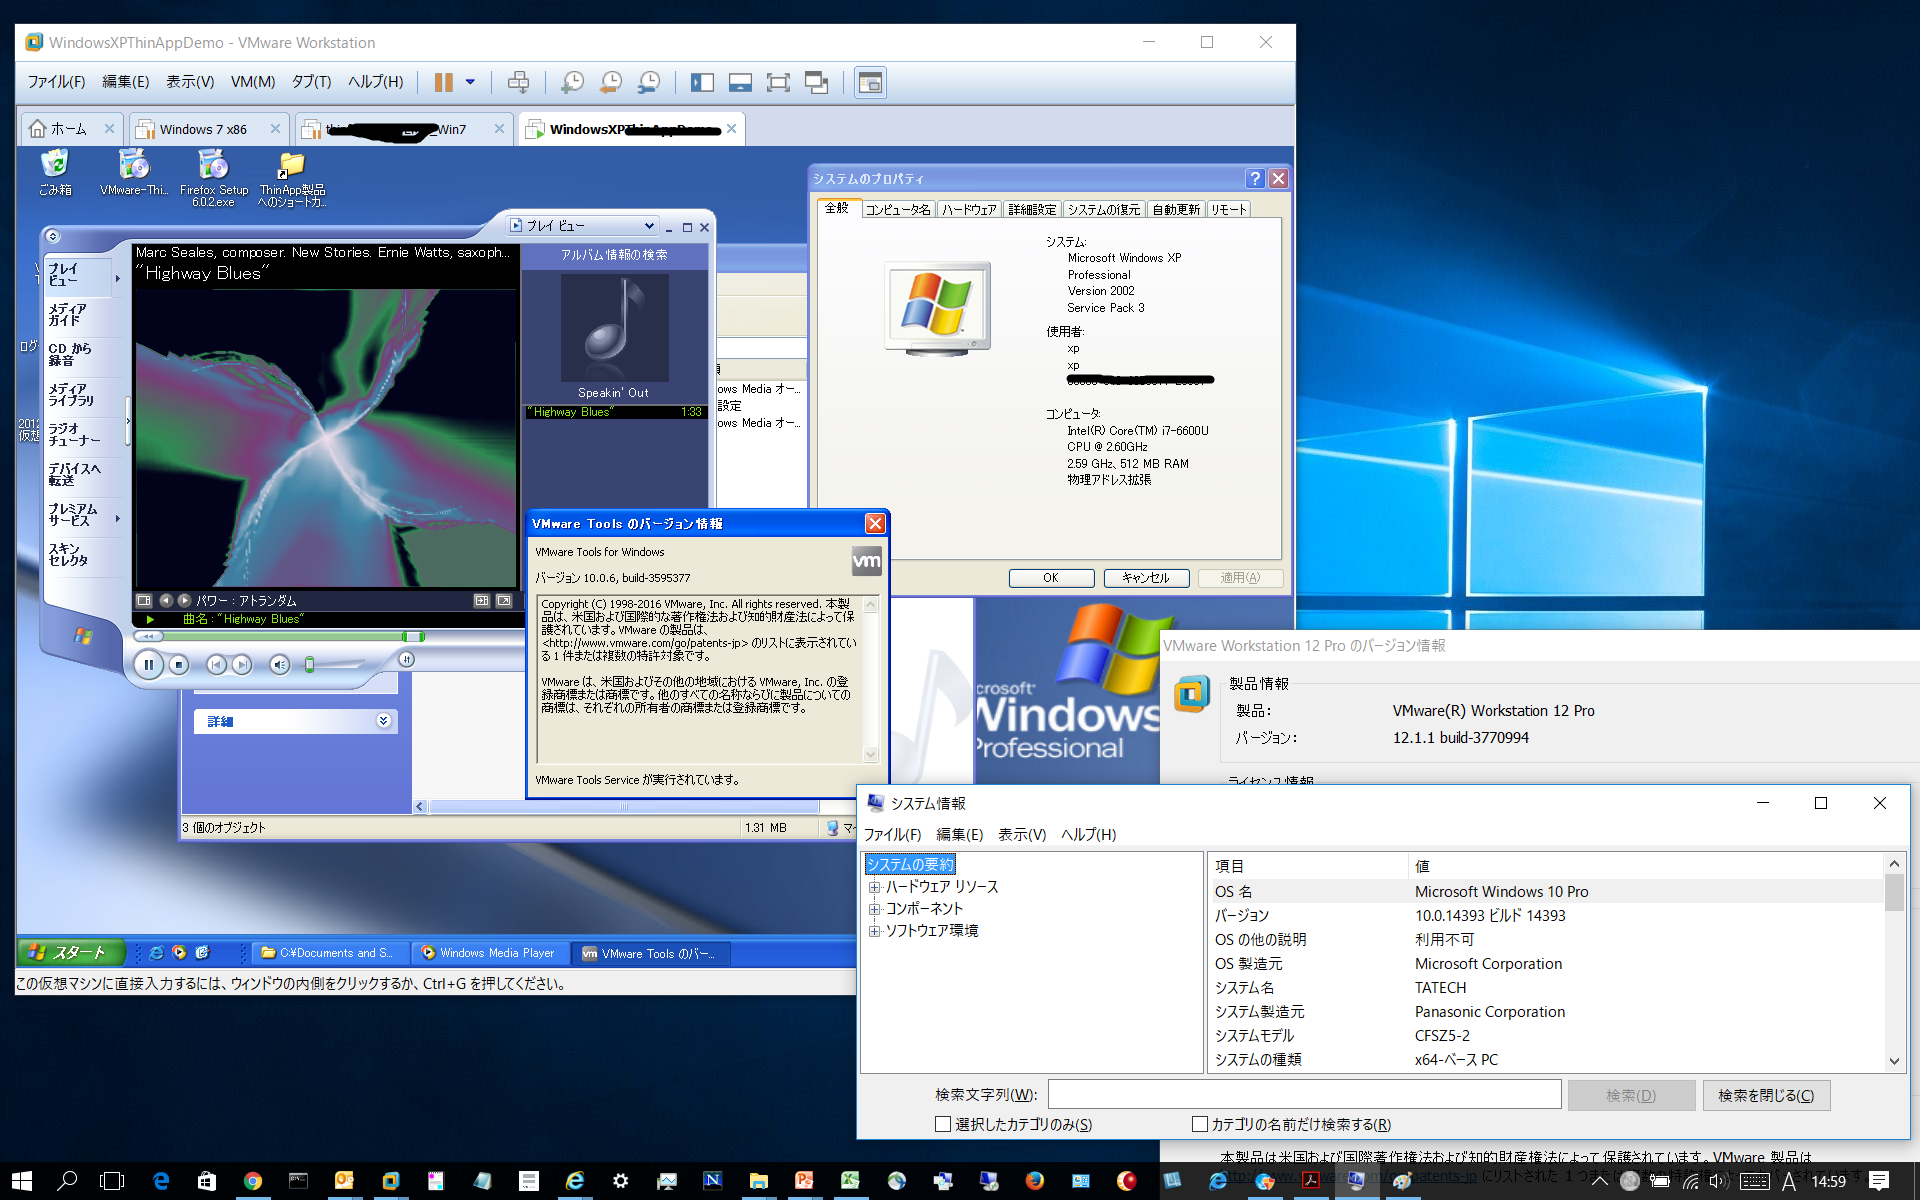Click the console view toolbar icon
The width and height of the screenshot is (1920, 1200).
[870, 82]
